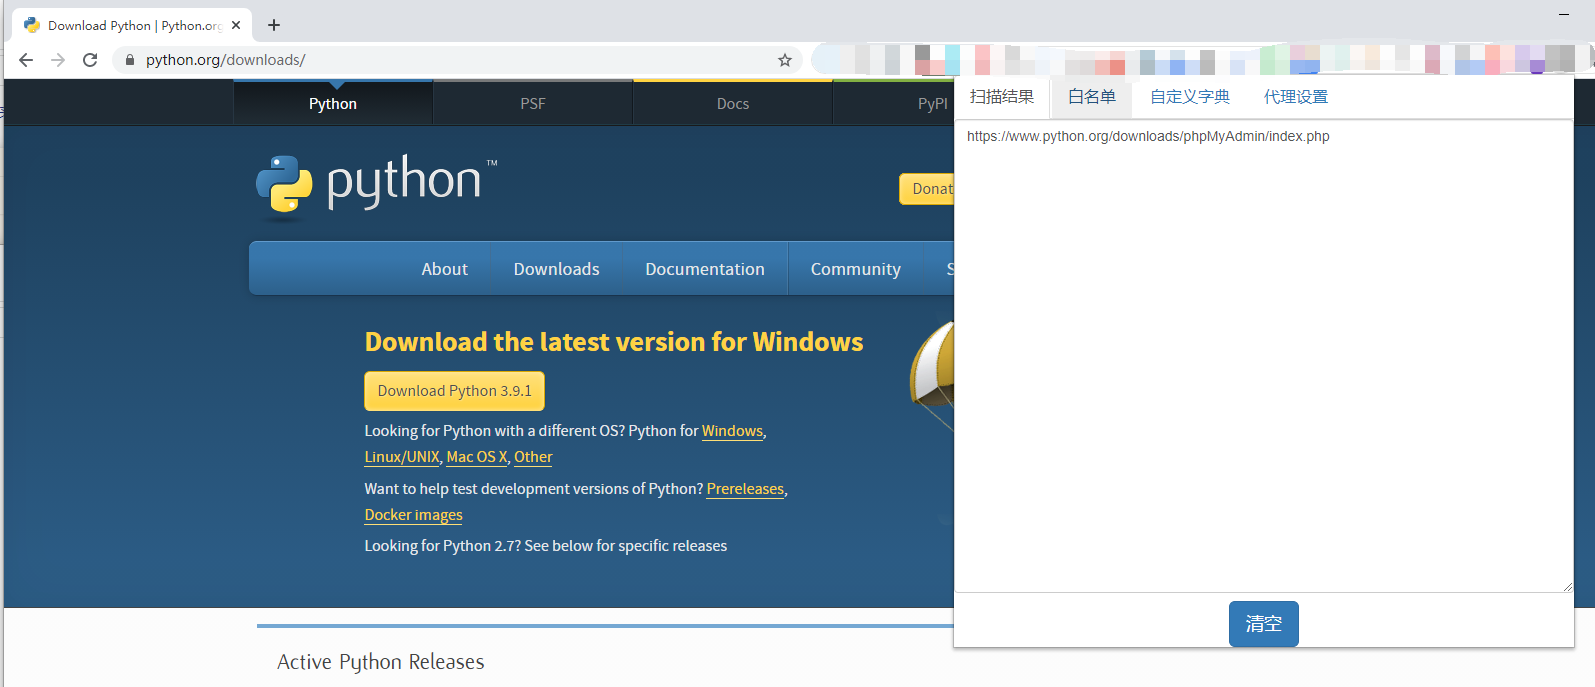The image size is (1595, 687).
Task: Click the Active Python Releases heading
Action: [381, 662]
